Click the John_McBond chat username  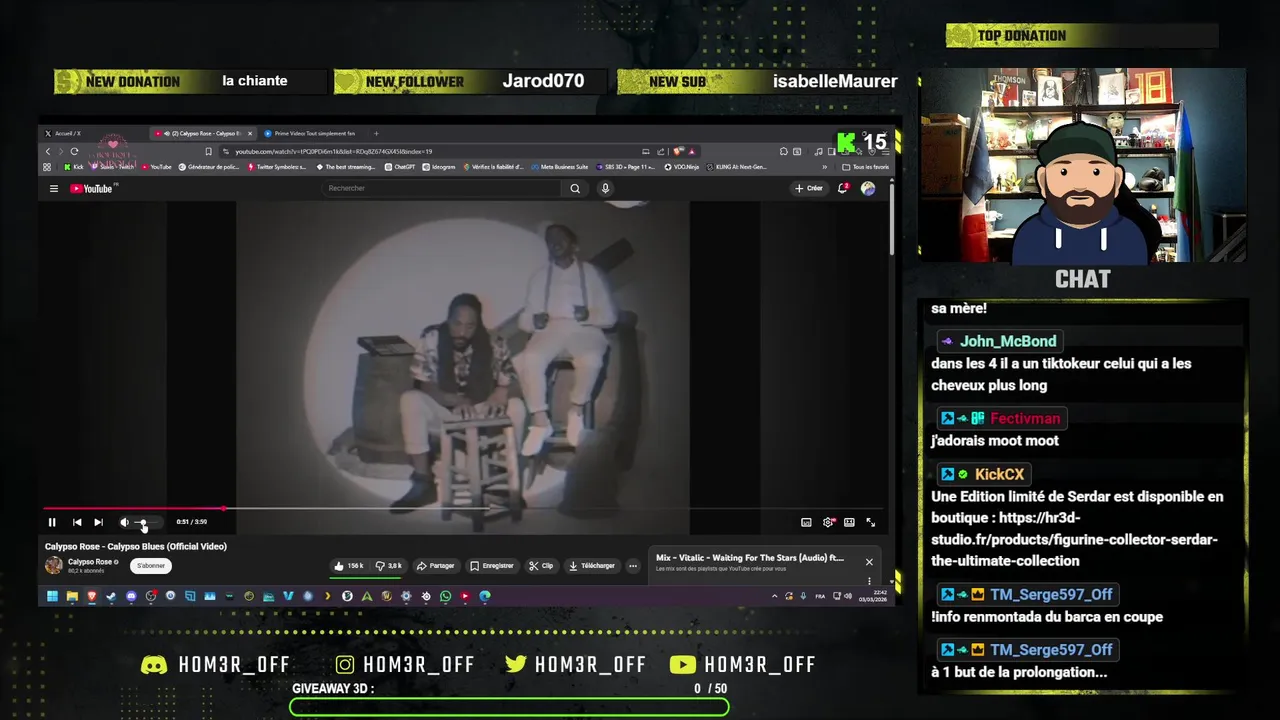coord(1008,341)
